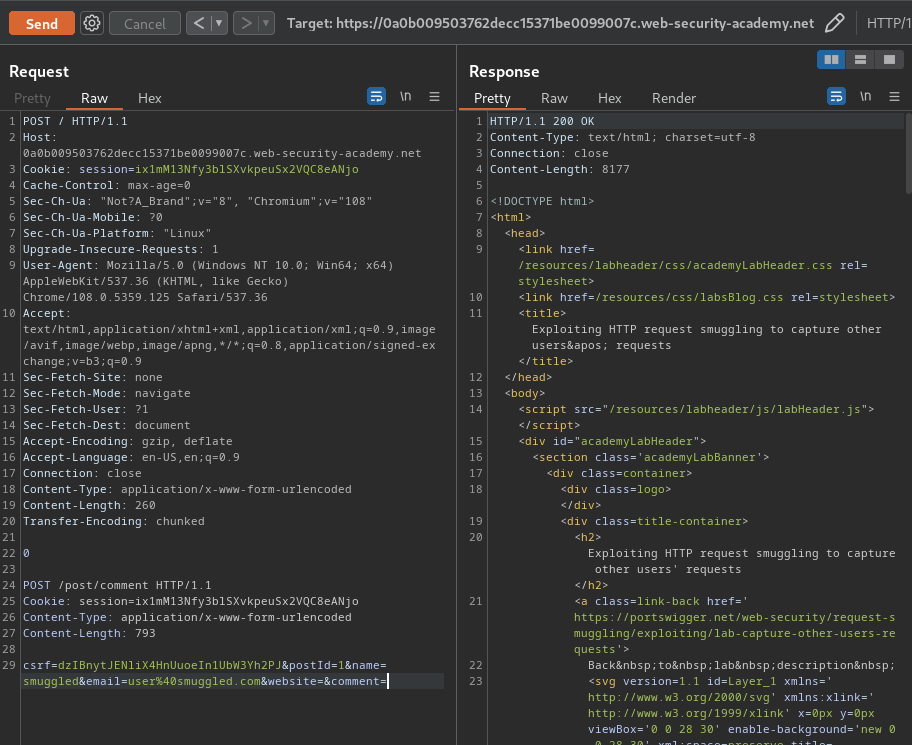Click the 'HTTP/1.1 200 OK' response line
Image resolution: width=912 pixels, height=745 pixels.
[542, 122]
